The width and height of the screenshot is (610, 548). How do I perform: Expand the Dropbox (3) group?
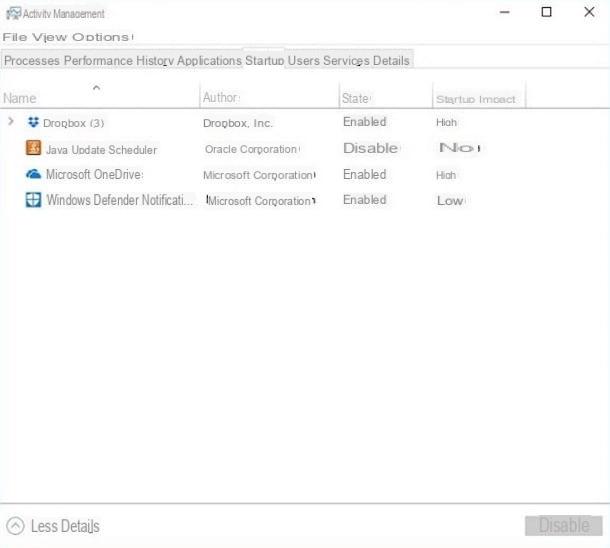[x=11, y=122]
